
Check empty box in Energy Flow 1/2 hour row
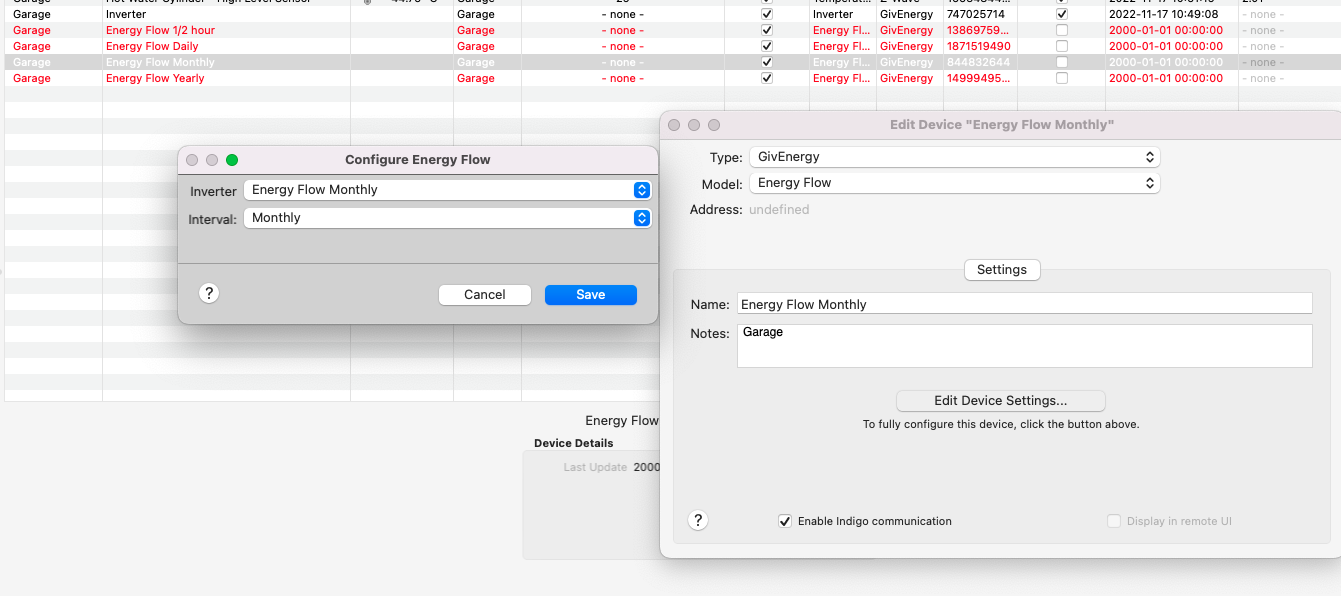point(1062,30)
